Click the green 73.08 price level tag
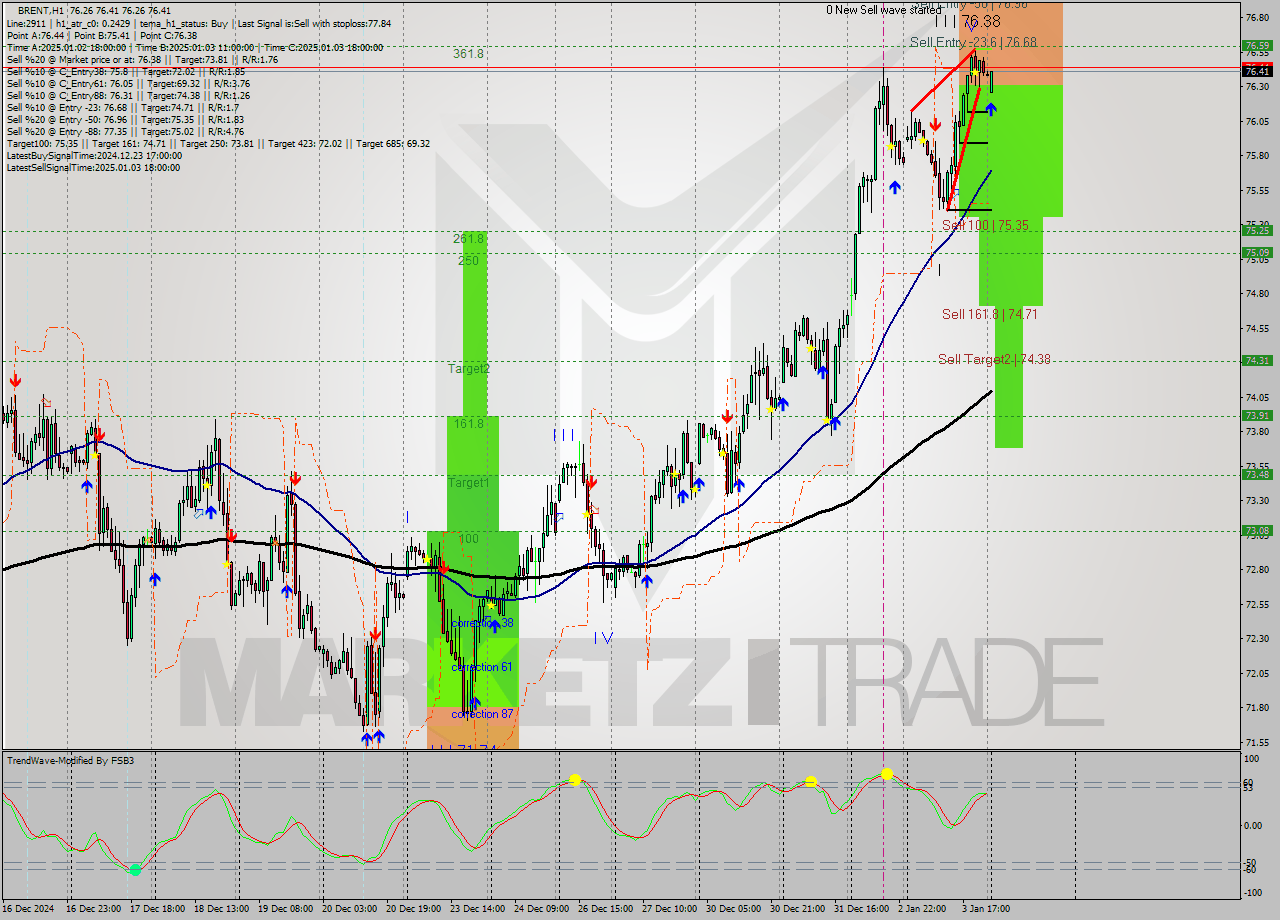The image size is (1280, 920). point(1257,531)
